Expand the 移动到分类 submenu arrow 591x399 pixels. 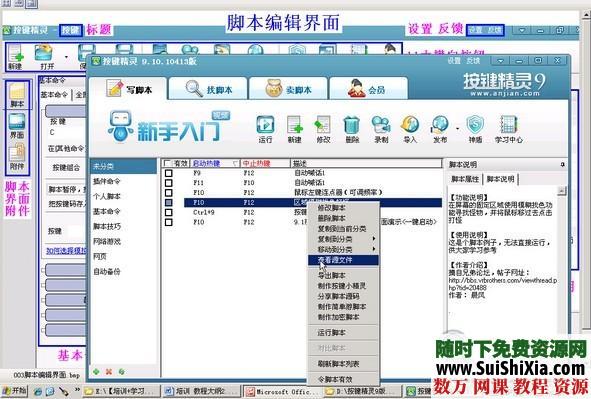pos(374,249)
